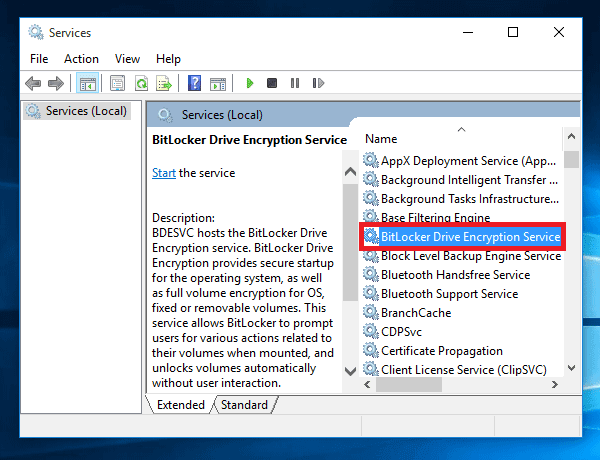Click the Services title bar gear icon
The width and height of the screenshot is (600, 460).
pos(36,32)
